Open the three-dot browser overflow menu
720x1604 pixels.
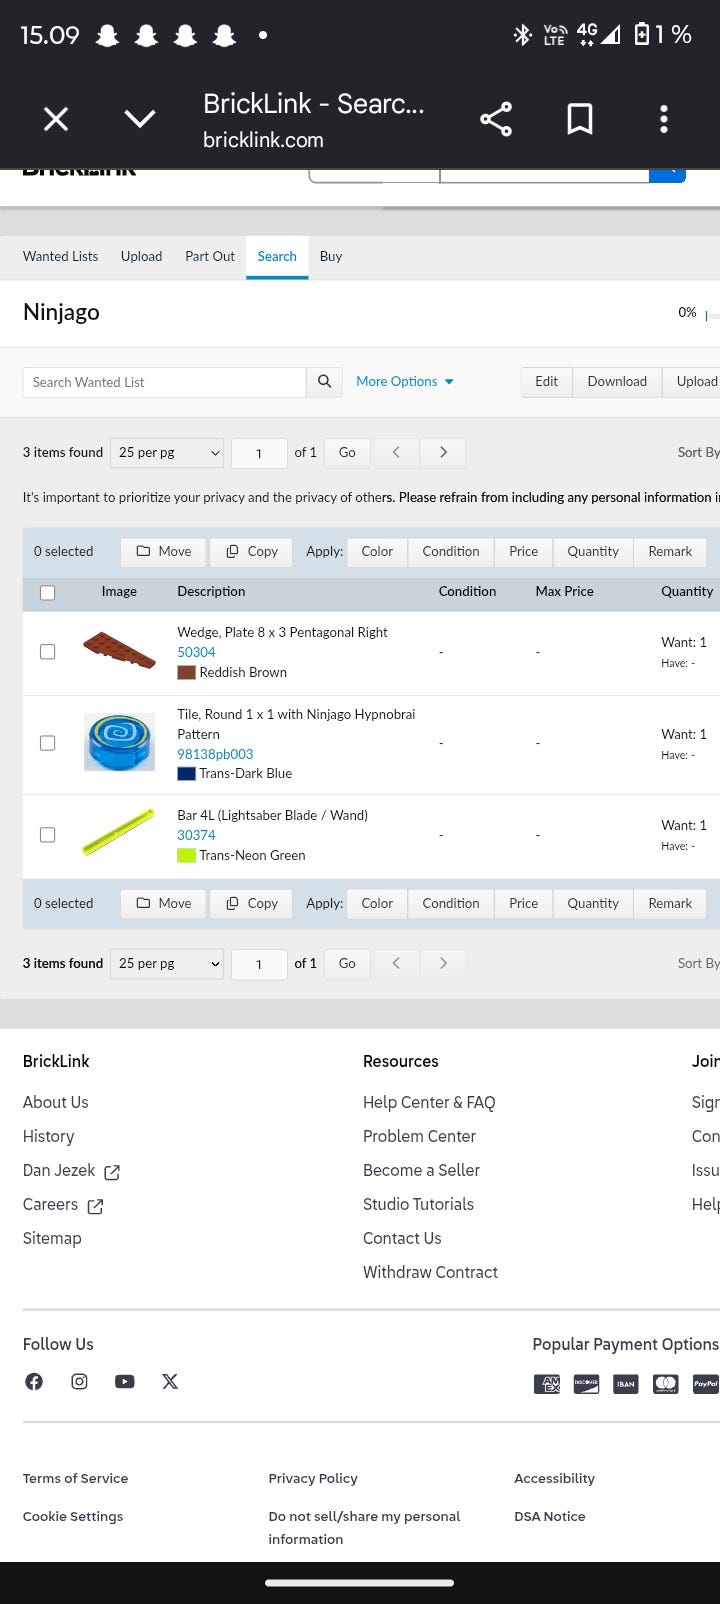click(x=664, y=119)
